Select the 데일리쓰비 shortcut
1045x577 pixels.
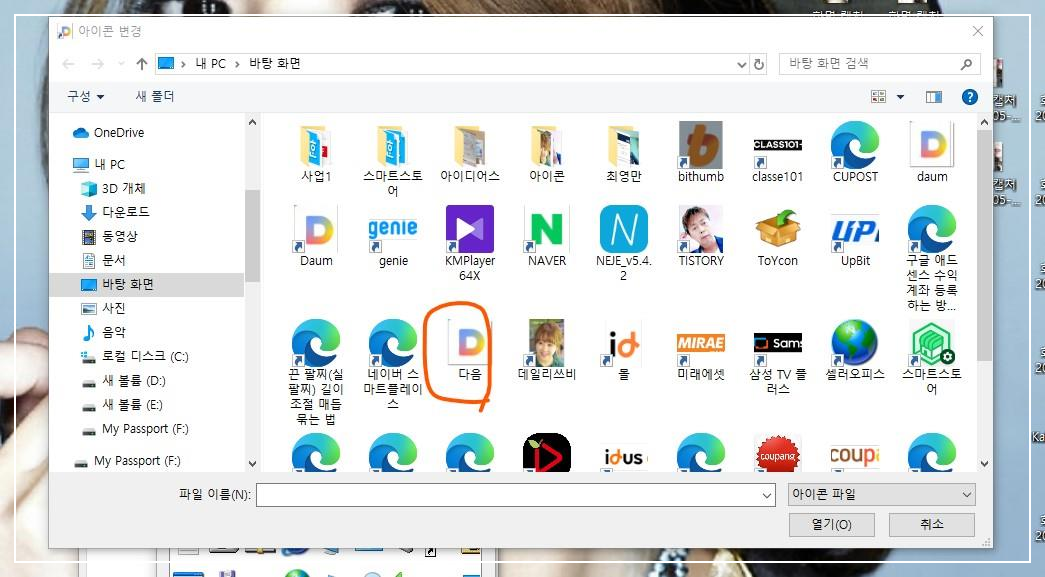point(546,350)
